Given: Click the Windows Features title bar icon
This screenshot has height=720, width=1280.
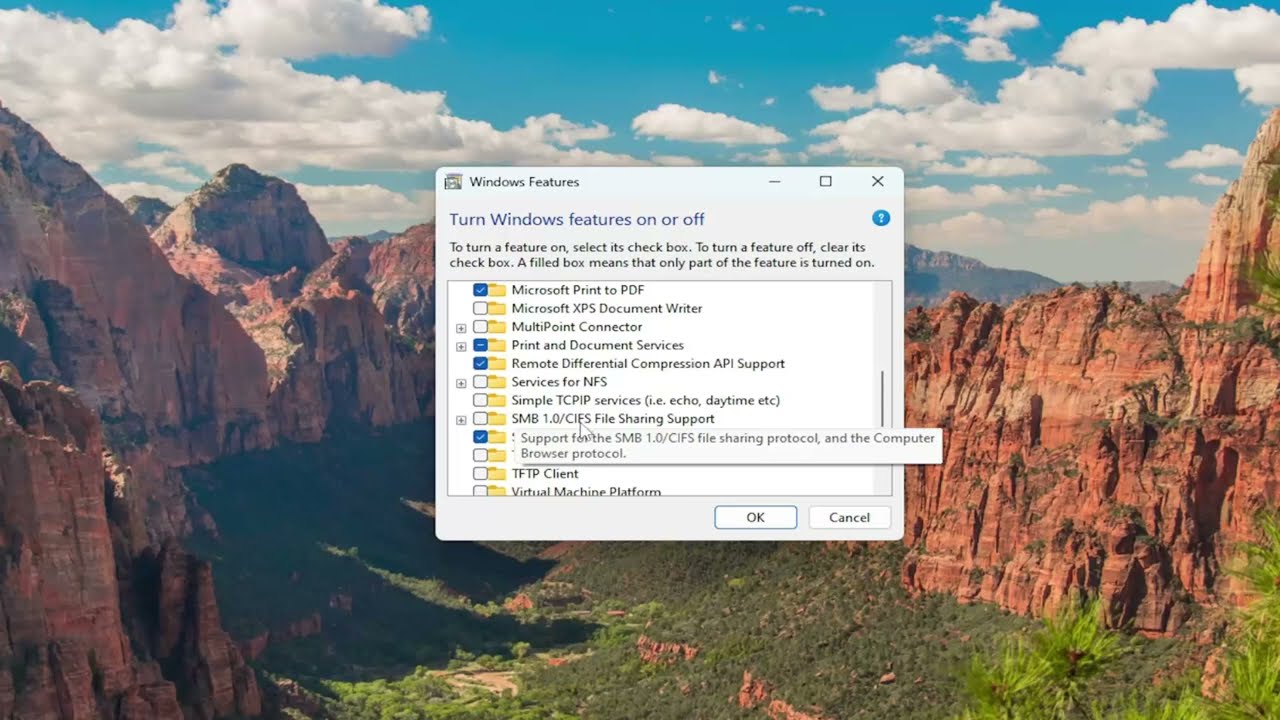Looking at the screenshot, I should (x=453, y=182).
